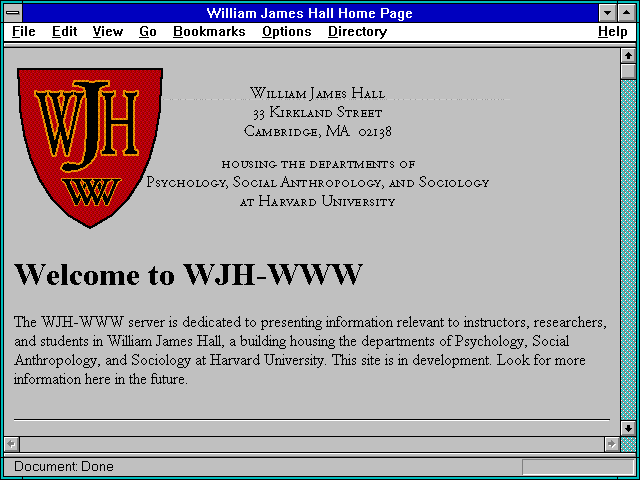Open the Bookmarks menu

click(209, 32)
